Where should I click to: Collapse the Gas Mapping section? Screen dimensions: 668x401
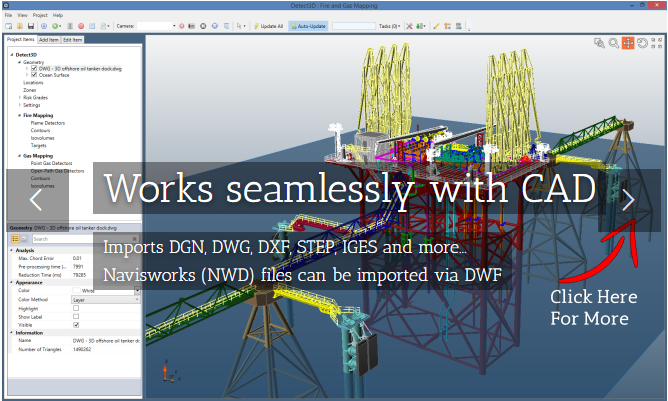tap(19, 156)
